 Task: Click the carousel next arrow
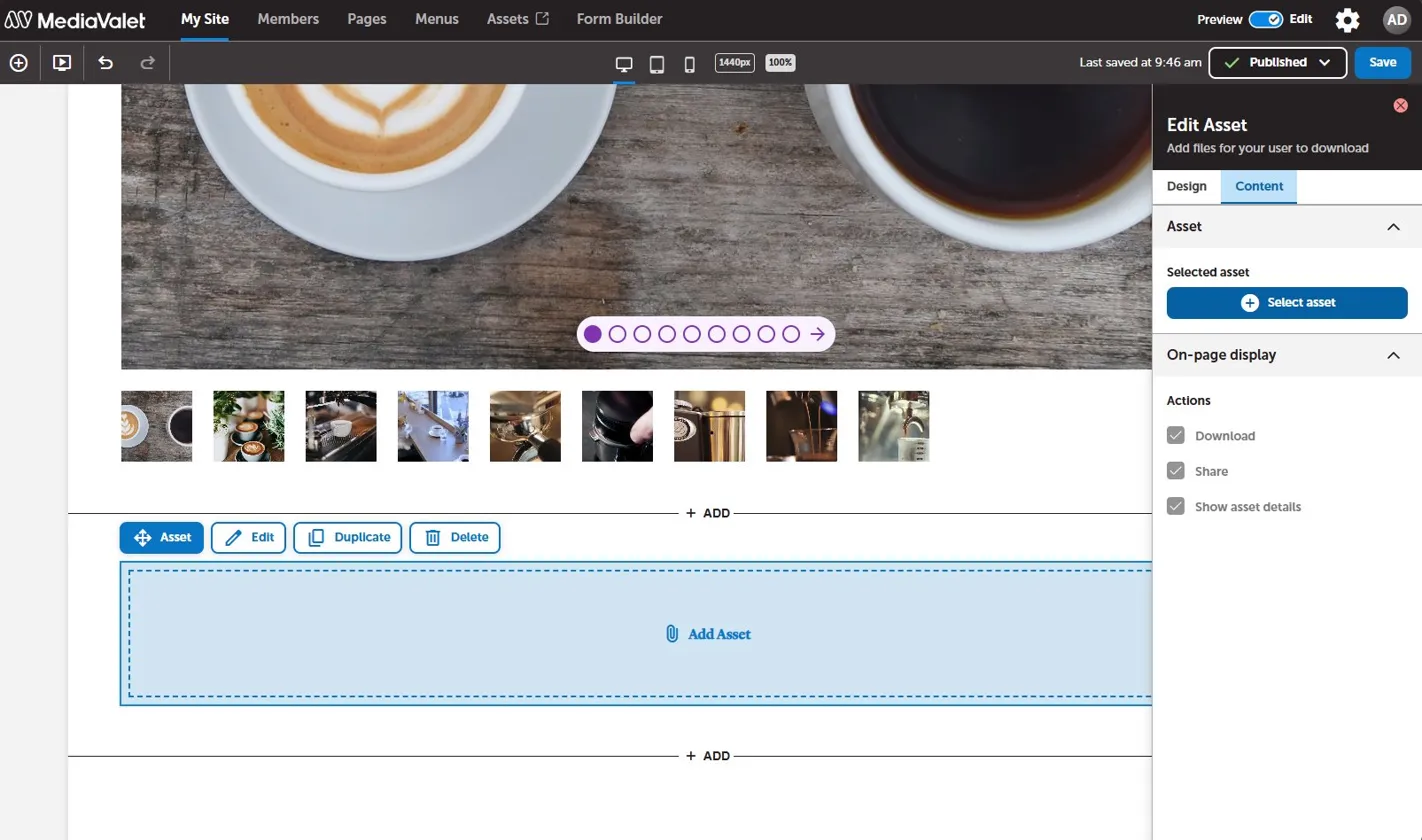pos(817,334)
